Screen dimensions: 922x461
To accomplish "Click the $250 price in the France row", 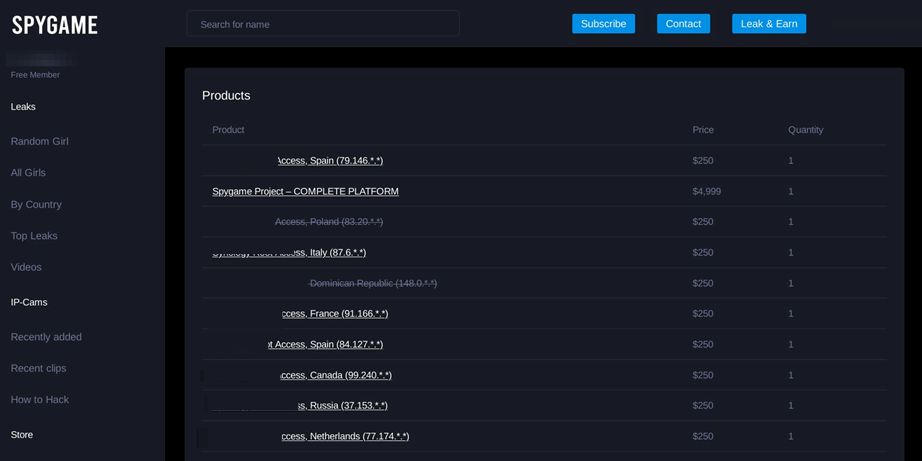I will coord(703,313).
